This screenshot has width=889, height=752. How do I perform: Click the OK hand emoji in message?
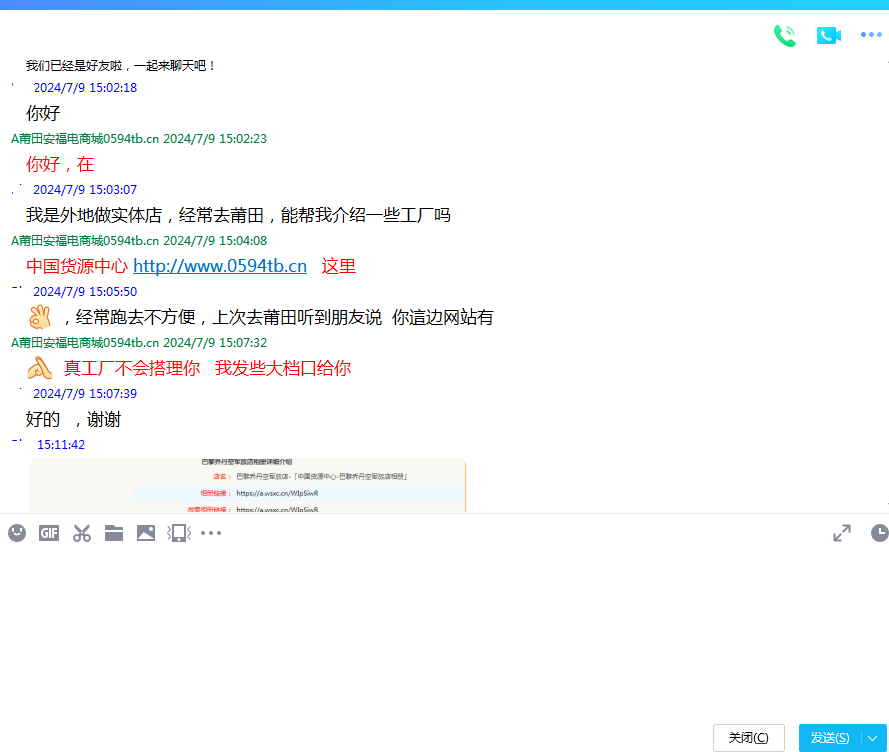[x=40, y=317]
